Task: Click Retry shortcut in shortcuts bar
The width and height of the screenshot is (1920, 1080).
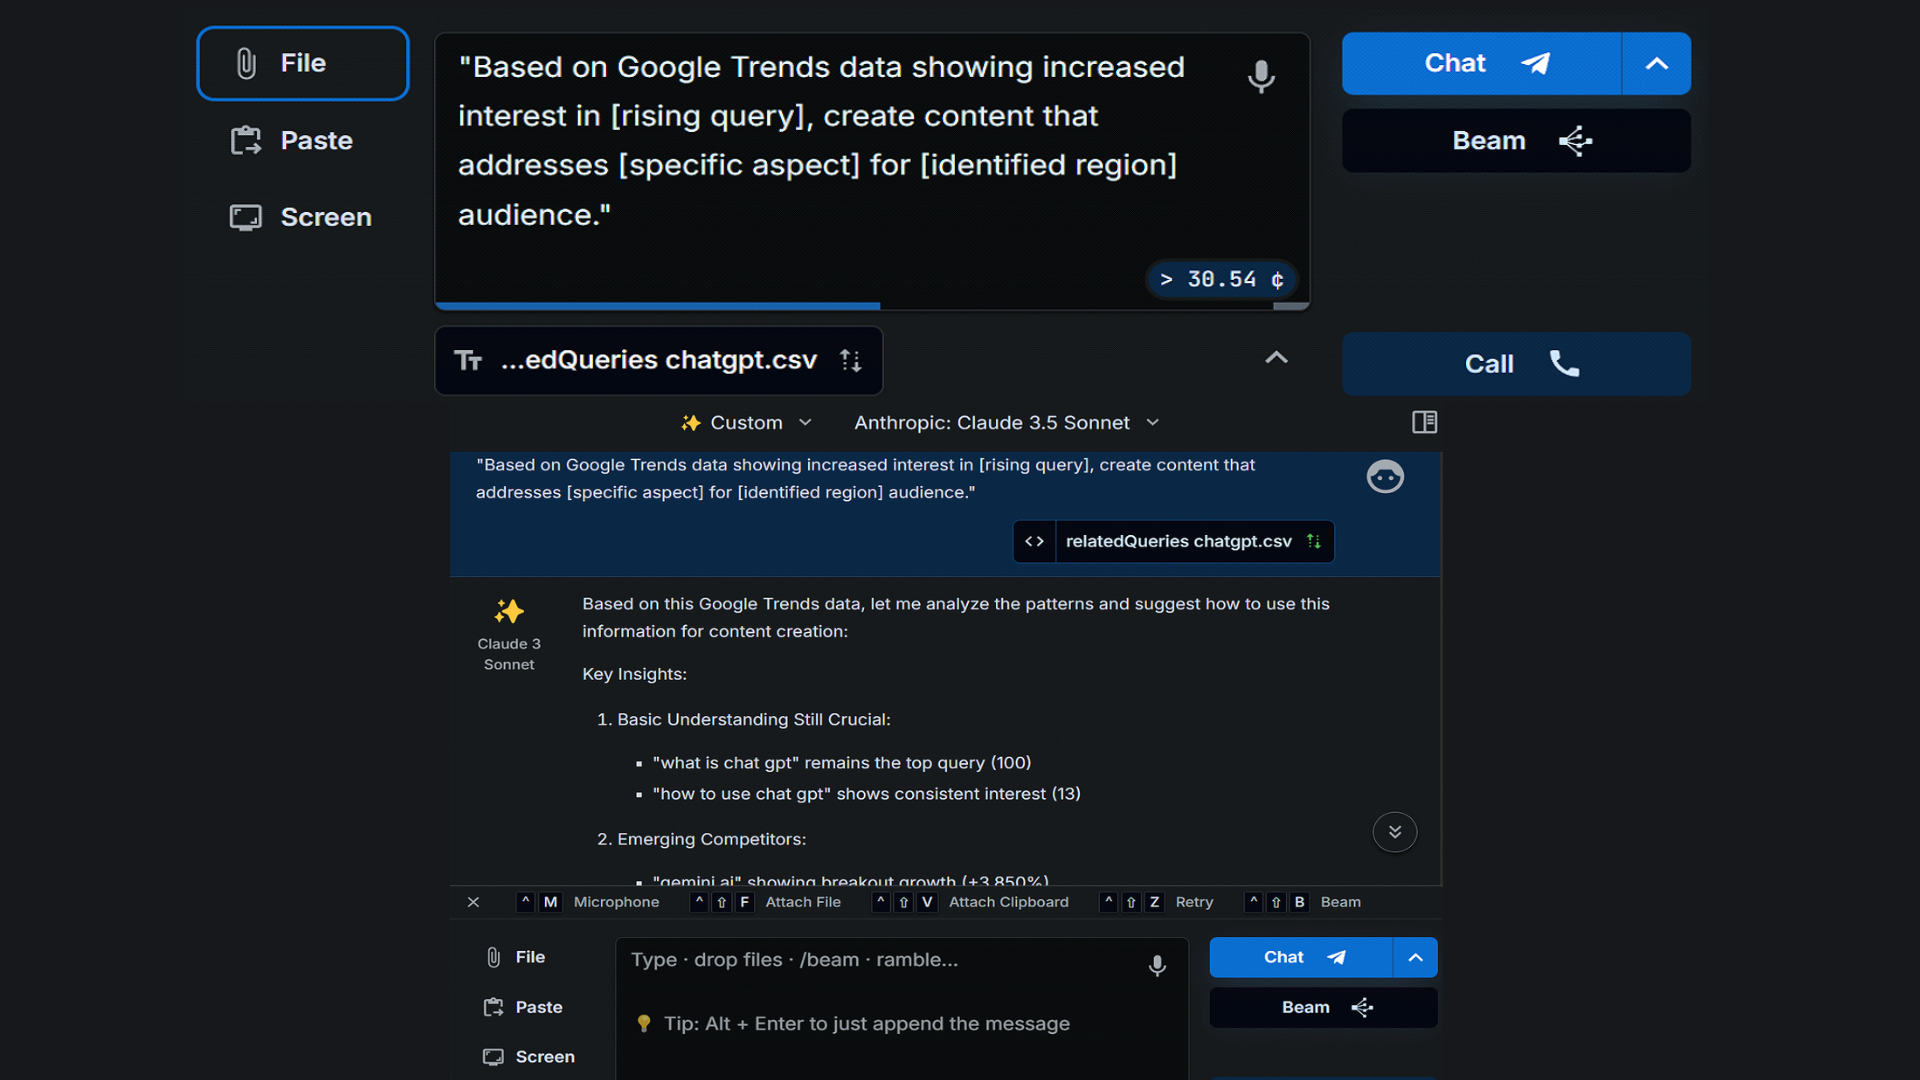Action: (x=1157, y=902)
